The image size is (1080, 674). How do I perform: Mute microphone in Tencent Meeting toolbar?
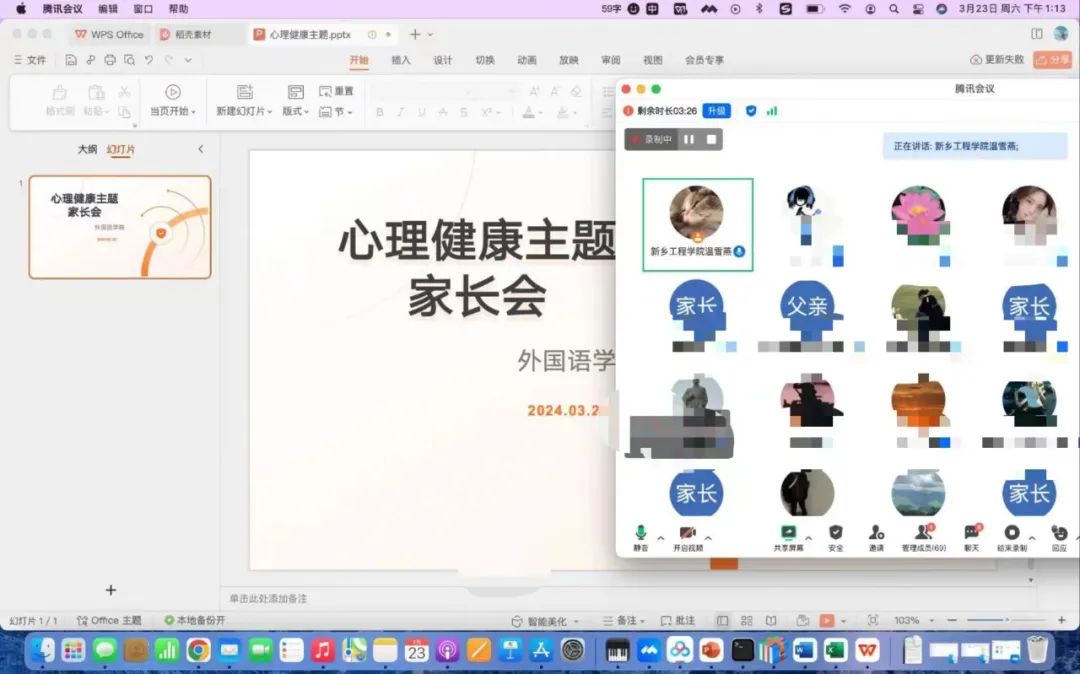[641, 535]
